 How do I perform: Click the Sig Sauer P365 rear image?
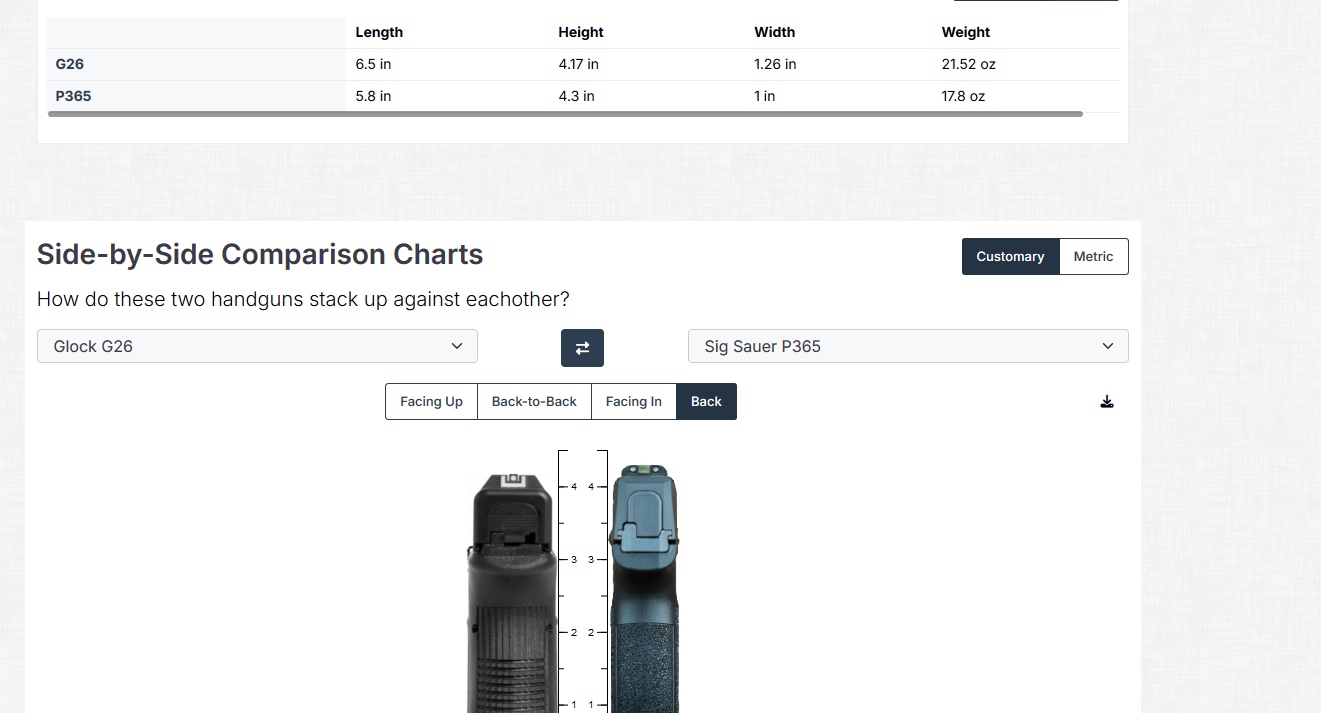tap(645, 590)
